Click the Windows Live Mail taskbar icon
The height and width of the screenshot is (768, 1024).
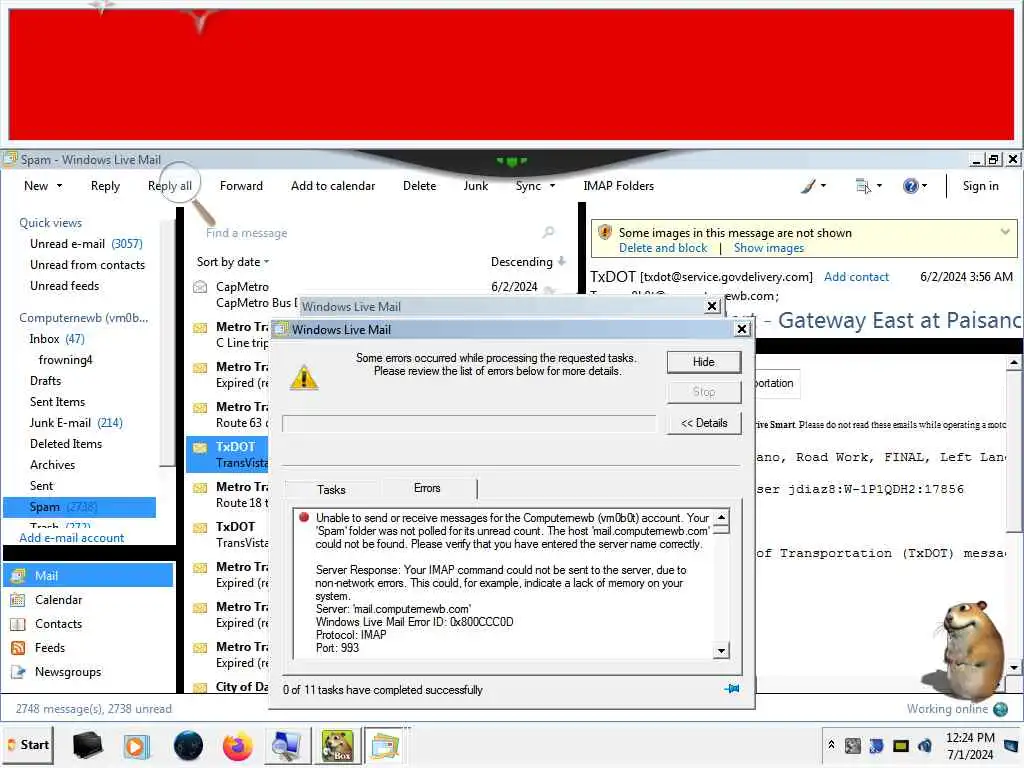(385, 745)
